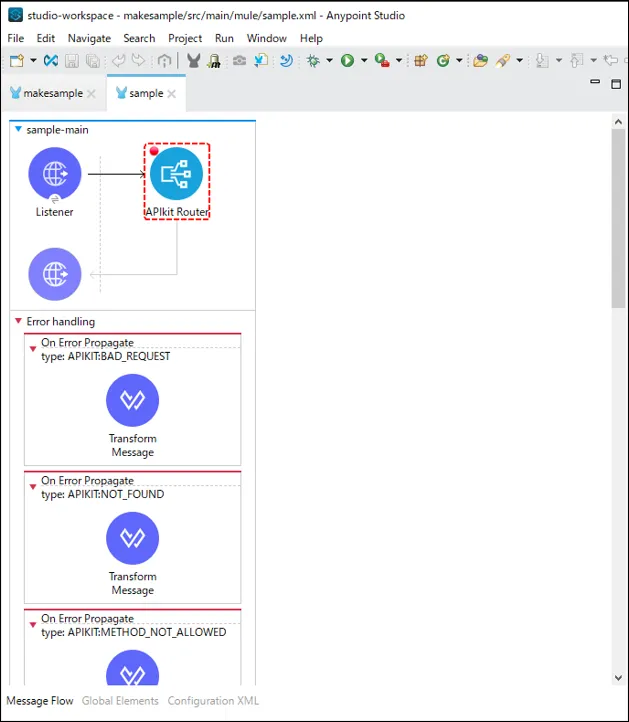Click the green Run play icon
The width and height of the screenshot is (629, 722).
(348, 60)
